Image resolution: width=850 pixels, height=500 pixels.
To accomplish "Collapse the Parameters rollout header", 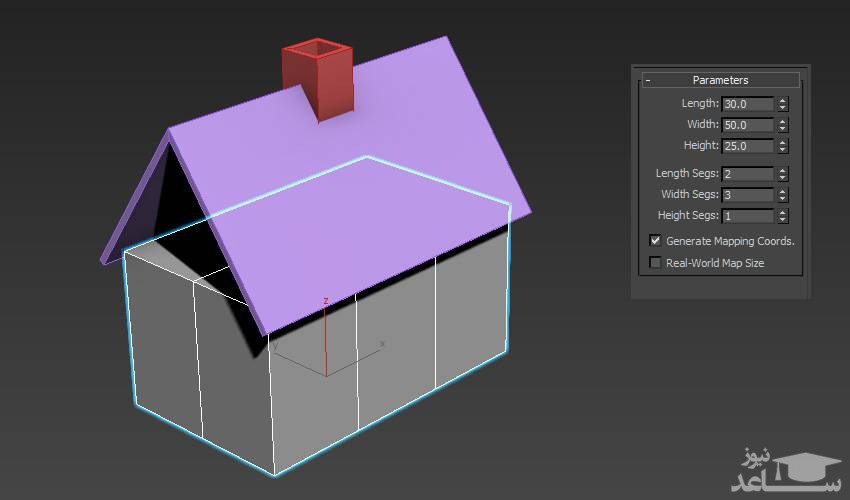I will (x=720, y=80).
